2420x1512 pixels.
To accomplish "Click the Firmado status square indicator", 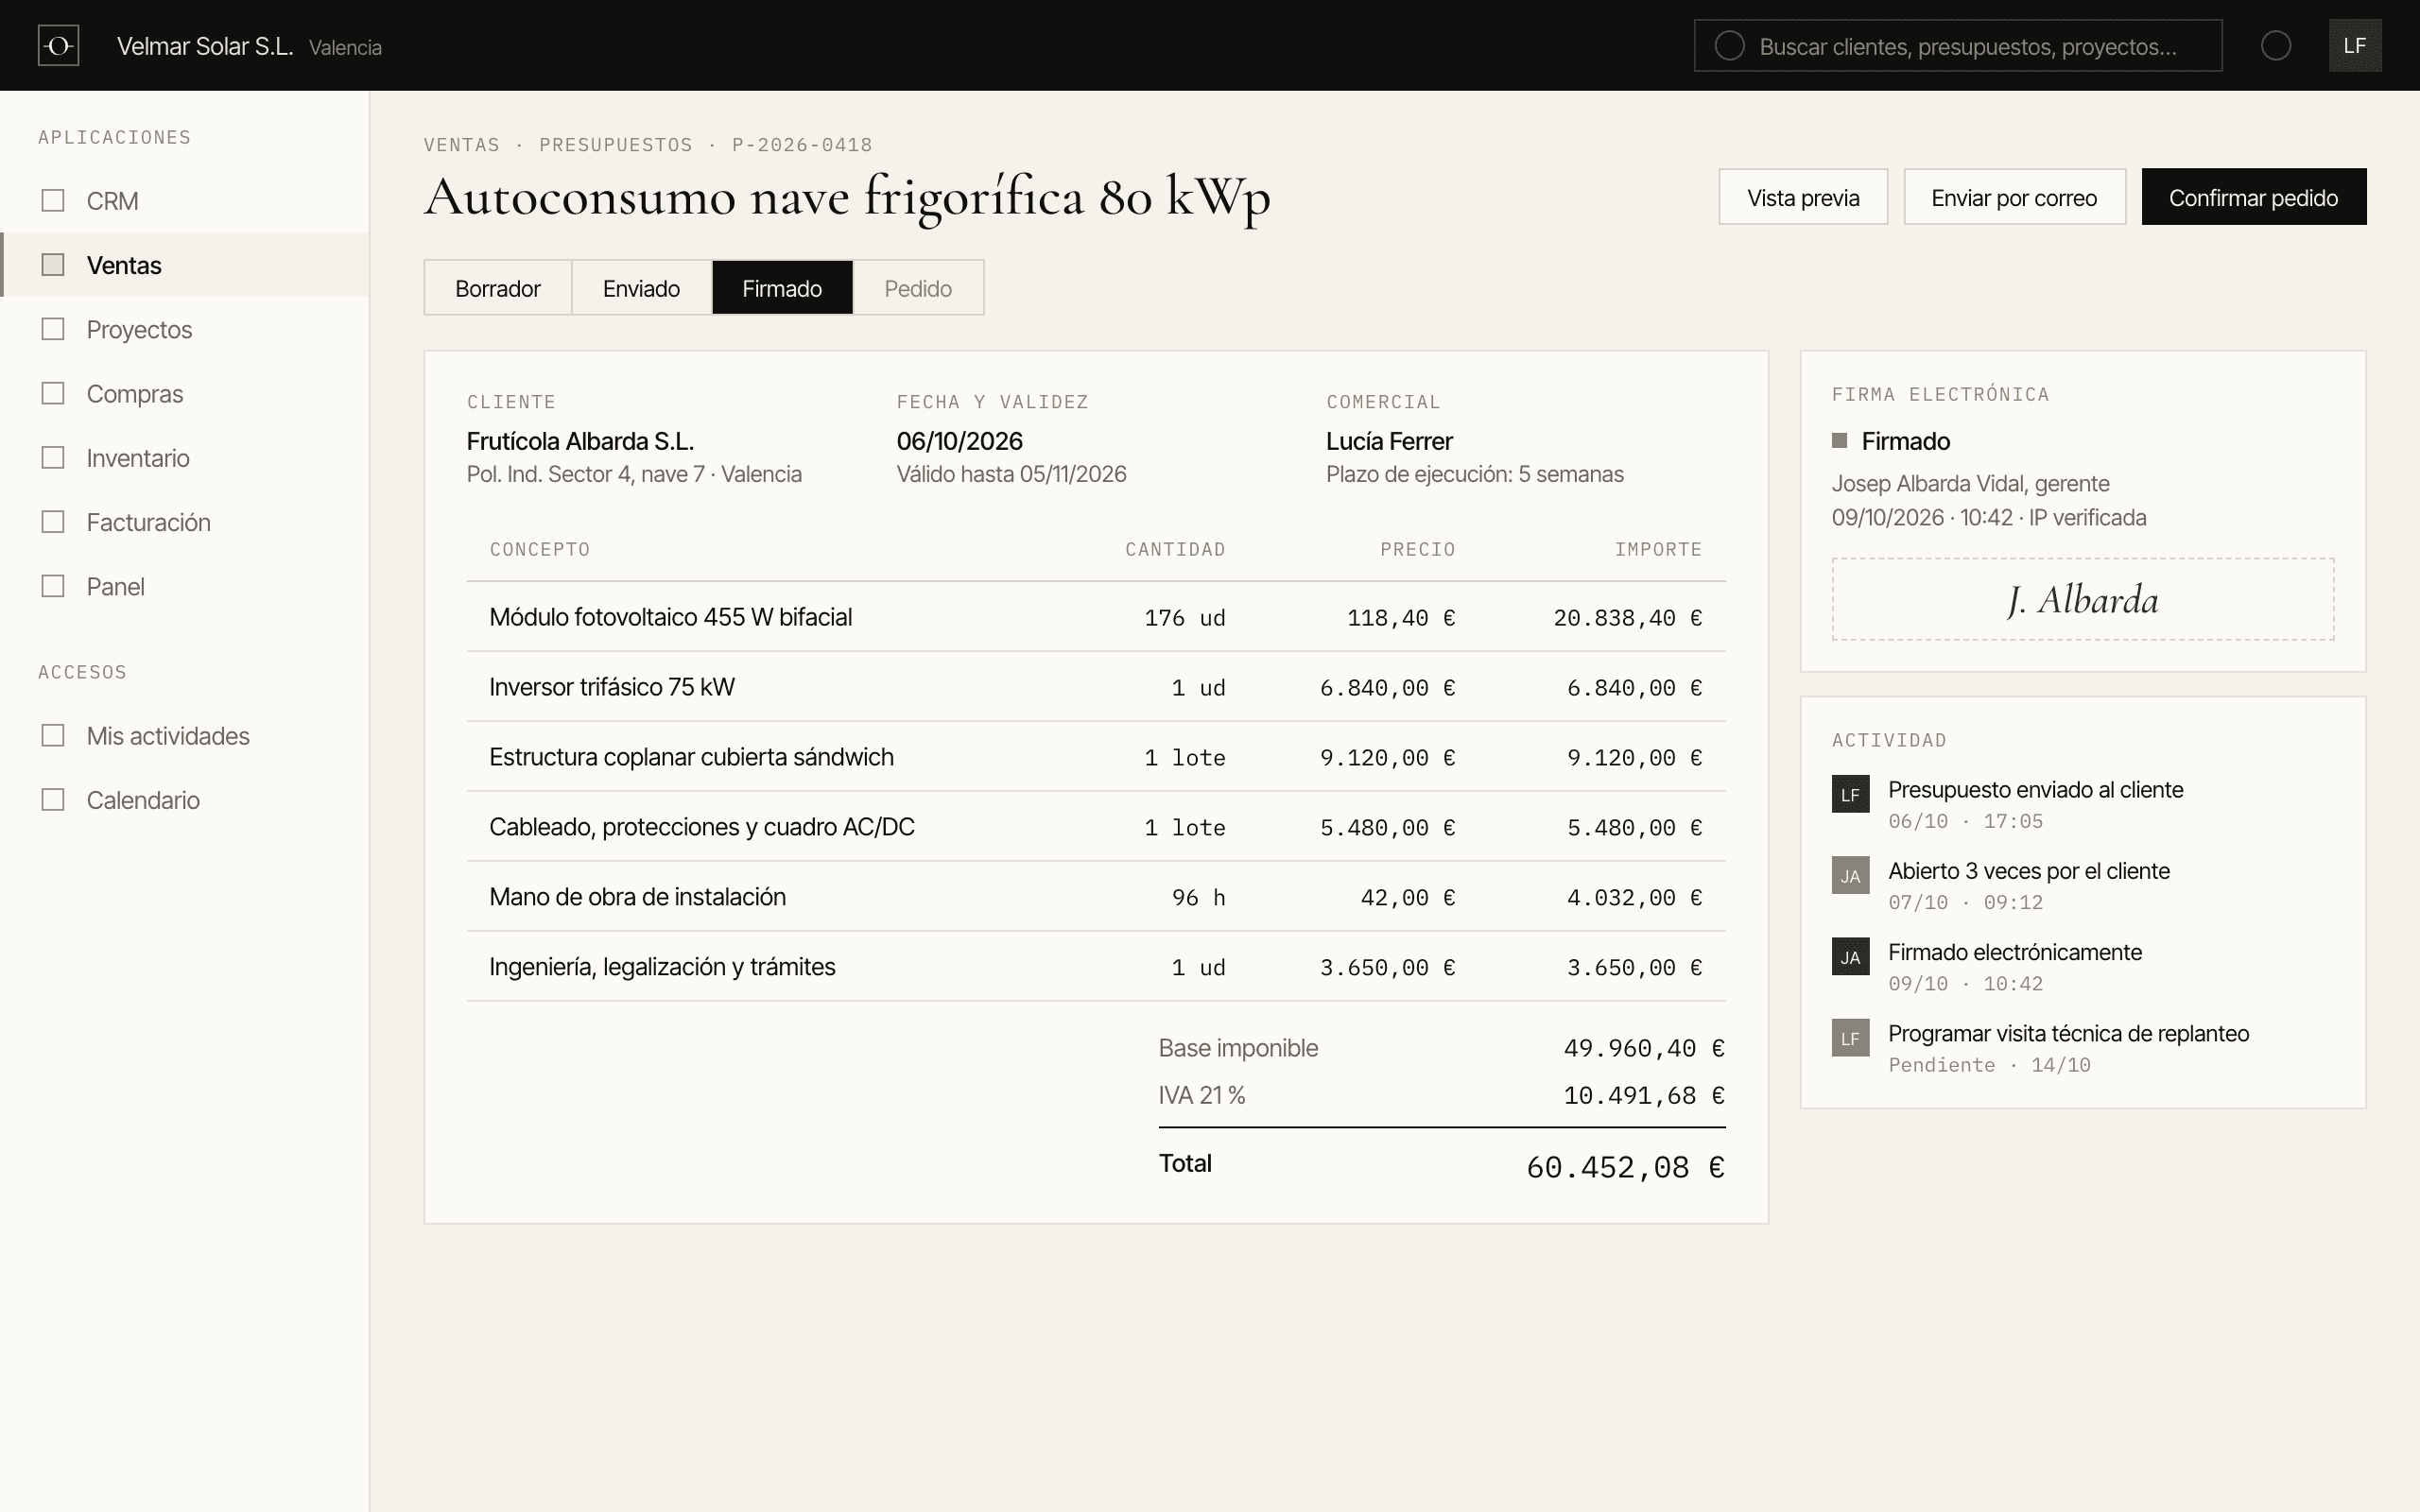I will [1839, 441].
